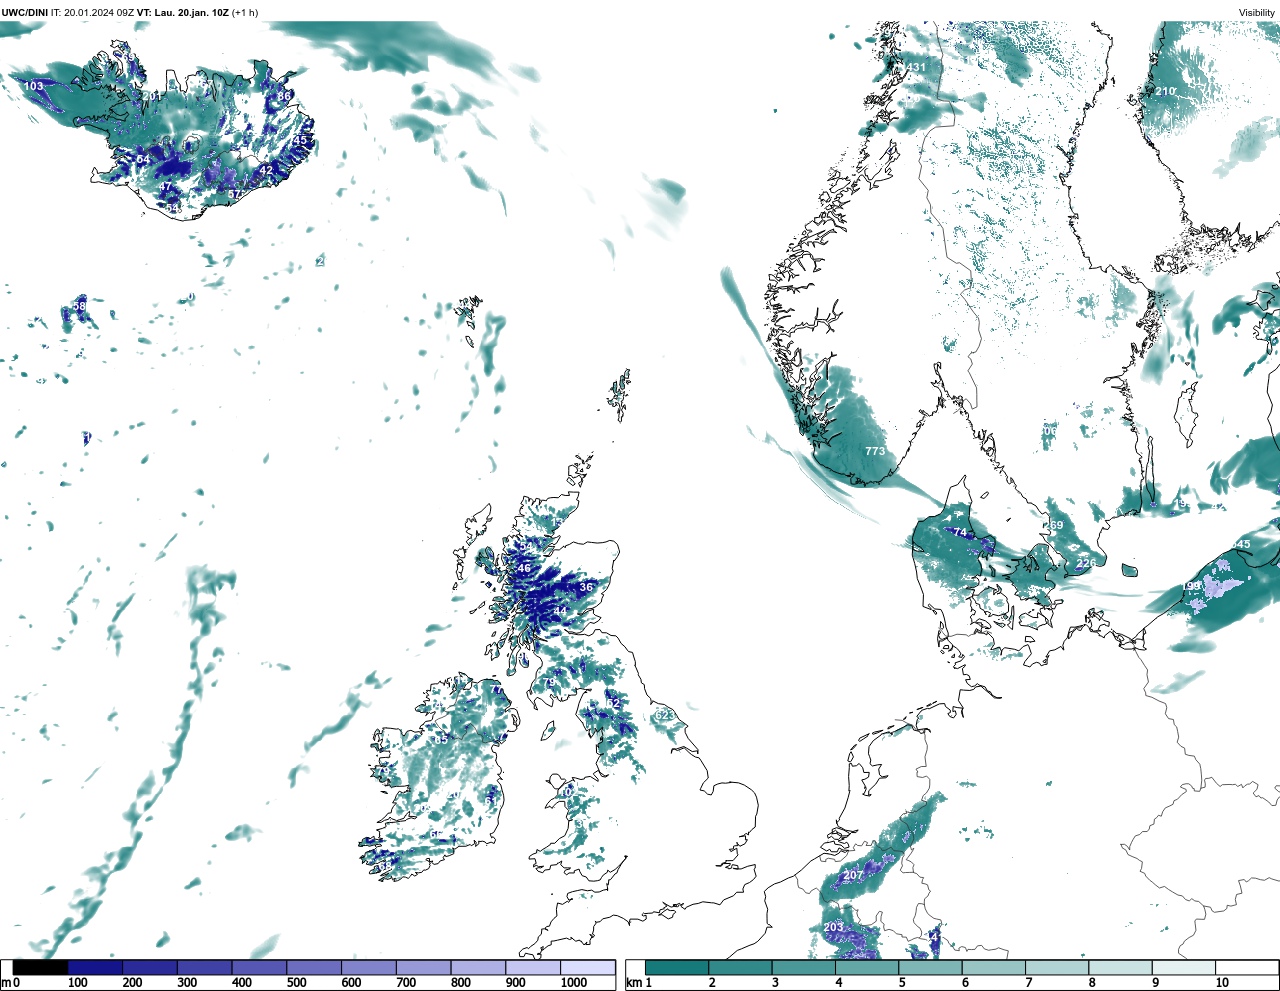Select the 'Lau. 20.jan. 10Z' valid time
1280x991 pixels.
point(191,13)
